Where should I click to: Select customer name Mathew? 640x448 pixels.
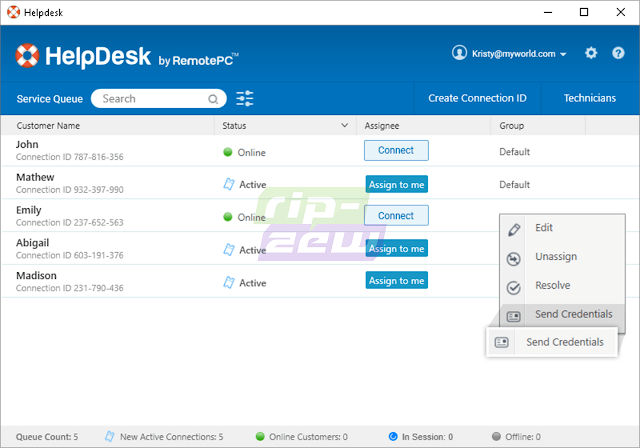click(35, 177)
